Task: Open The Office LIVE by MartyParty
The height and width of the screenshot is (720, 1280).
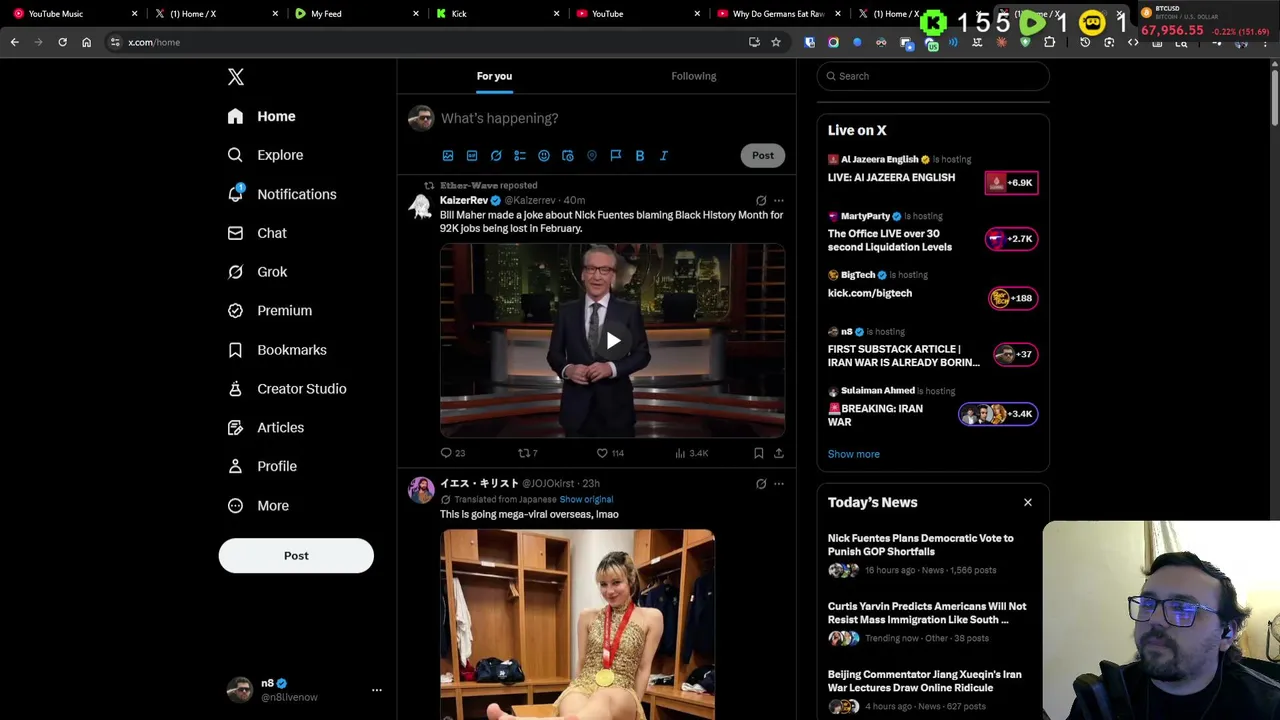Action: [x=933, y=234]
